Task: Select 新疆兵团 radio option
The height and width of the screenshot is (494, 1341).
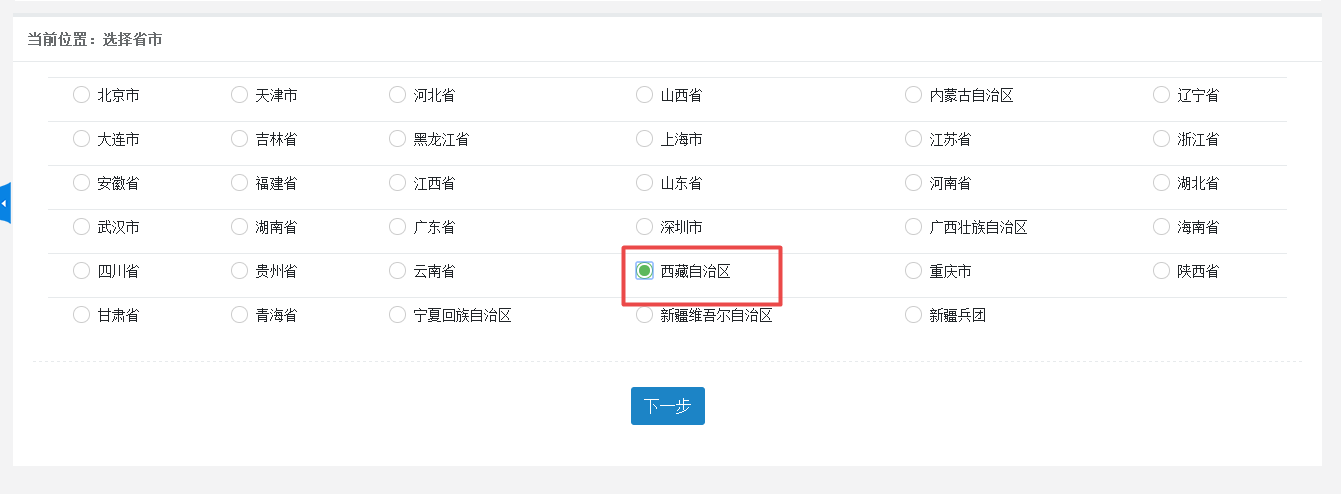Action: [x=913, y=315]
